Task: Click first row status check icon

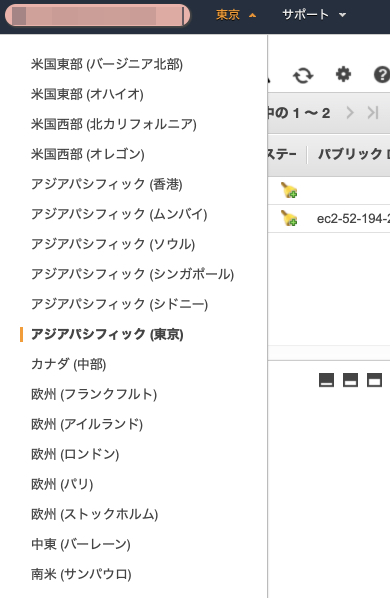Action: pyautogui.click(x=289, y=190)
